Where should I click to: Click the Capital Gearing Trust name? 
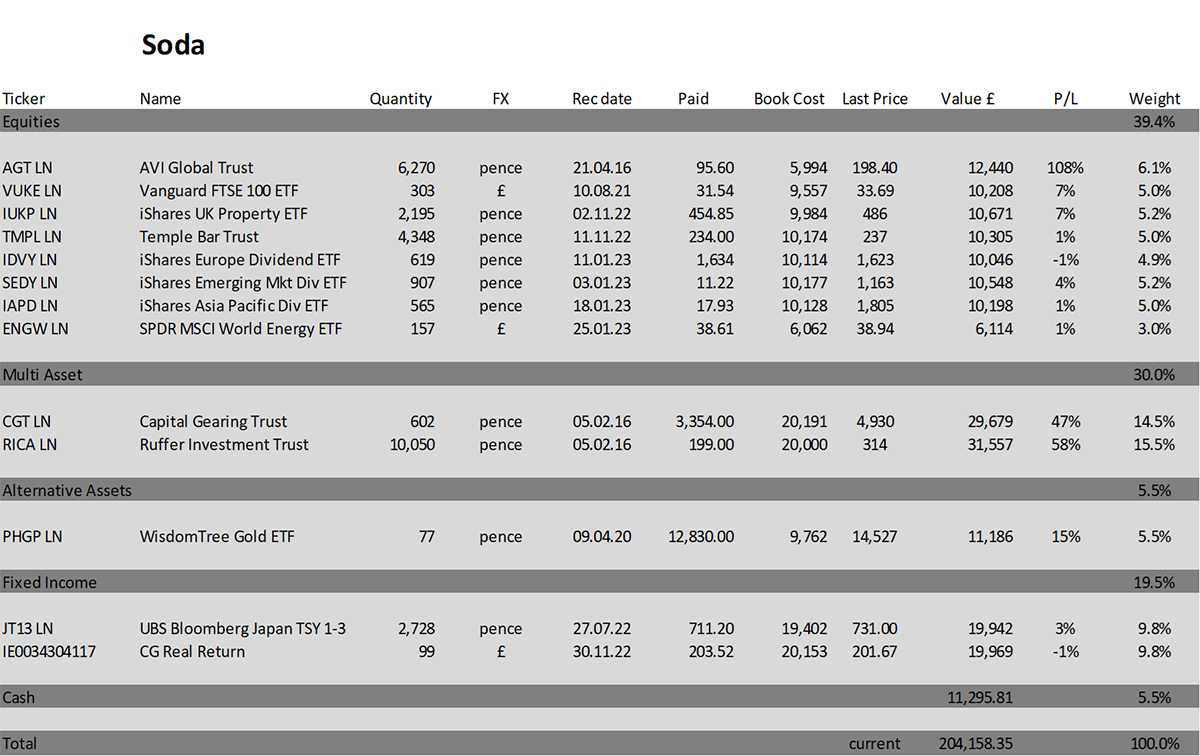[x=213, y=421]
